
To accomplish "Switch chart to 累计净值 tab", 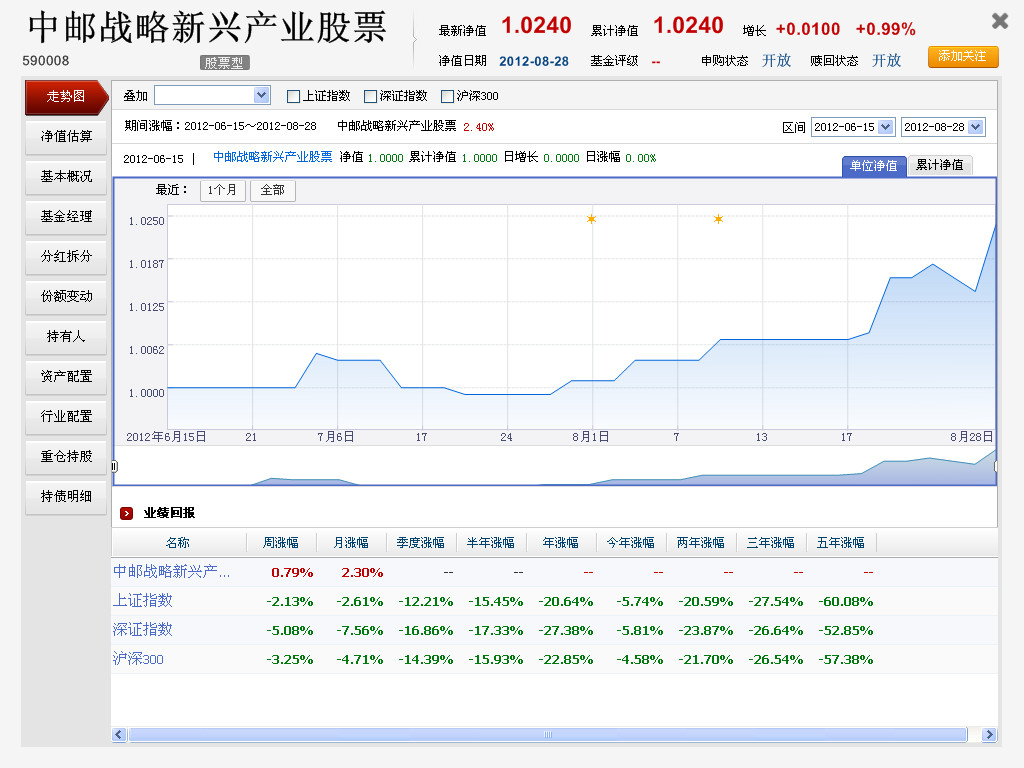I will tap(940, 165).
